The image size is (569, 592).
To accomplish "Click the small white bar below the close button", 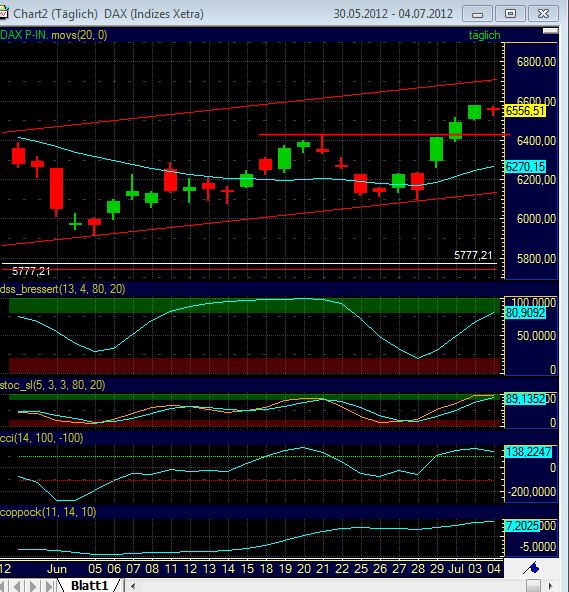I will pyautogui.click(x=550, y=31).
